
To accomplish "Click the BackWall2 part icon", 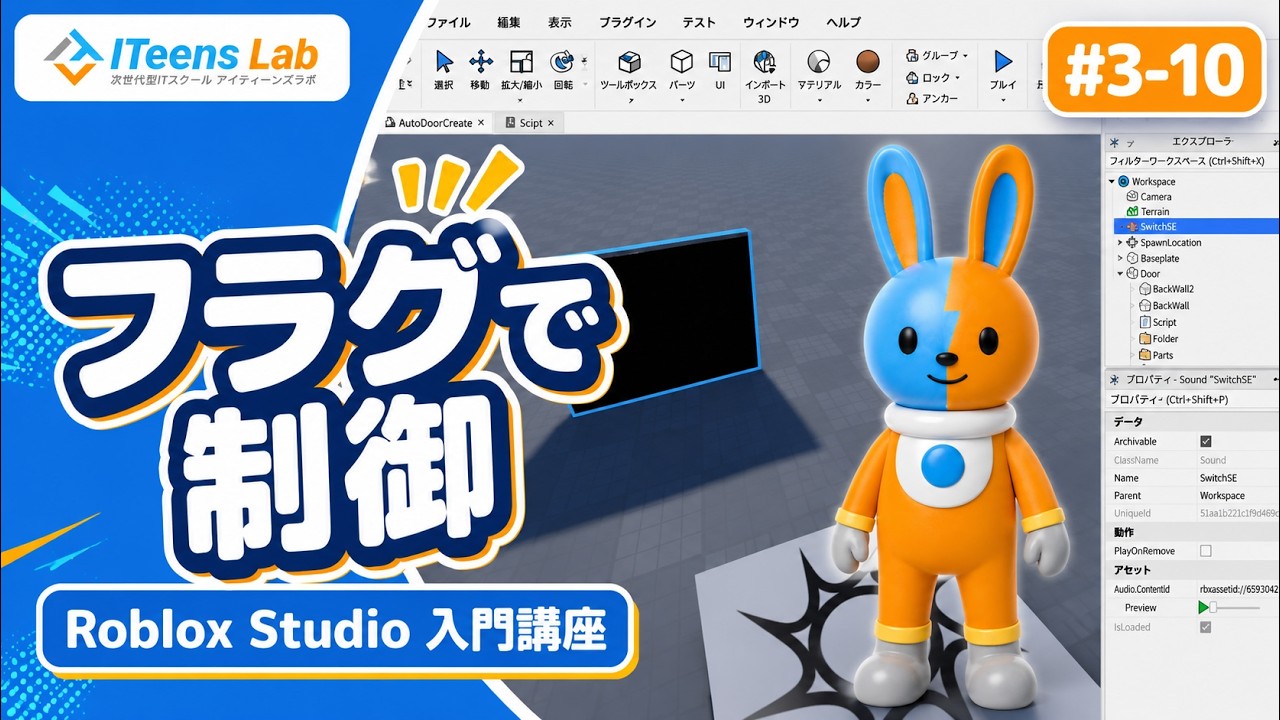I will click(1145, 289).
